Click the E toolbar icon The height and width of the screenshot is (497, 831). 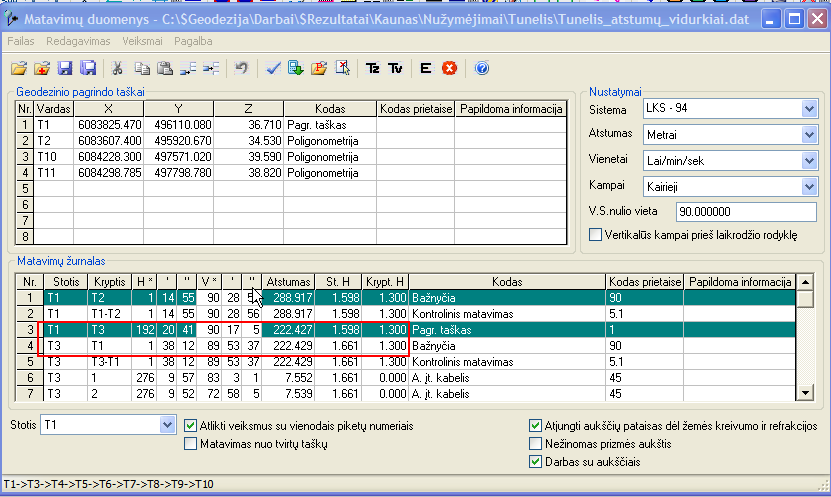point(426,68)
